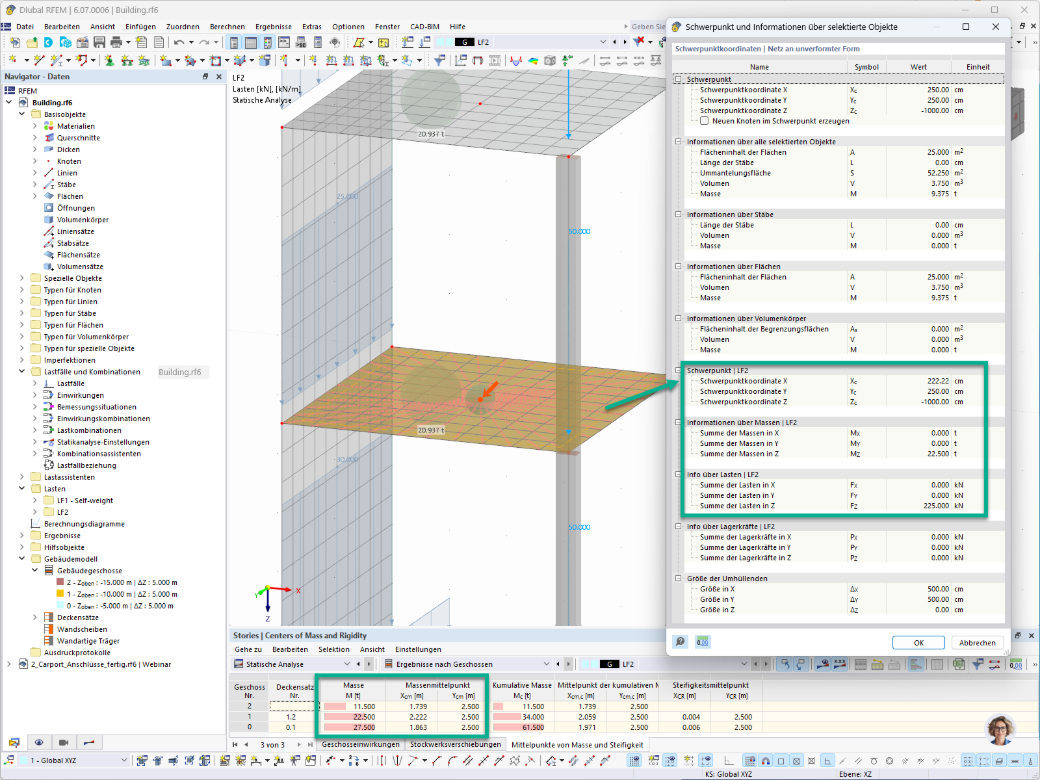Select the Lastkombinationen tree item
The height and width of the screenshot is (780, 1040).
[89, 430]
